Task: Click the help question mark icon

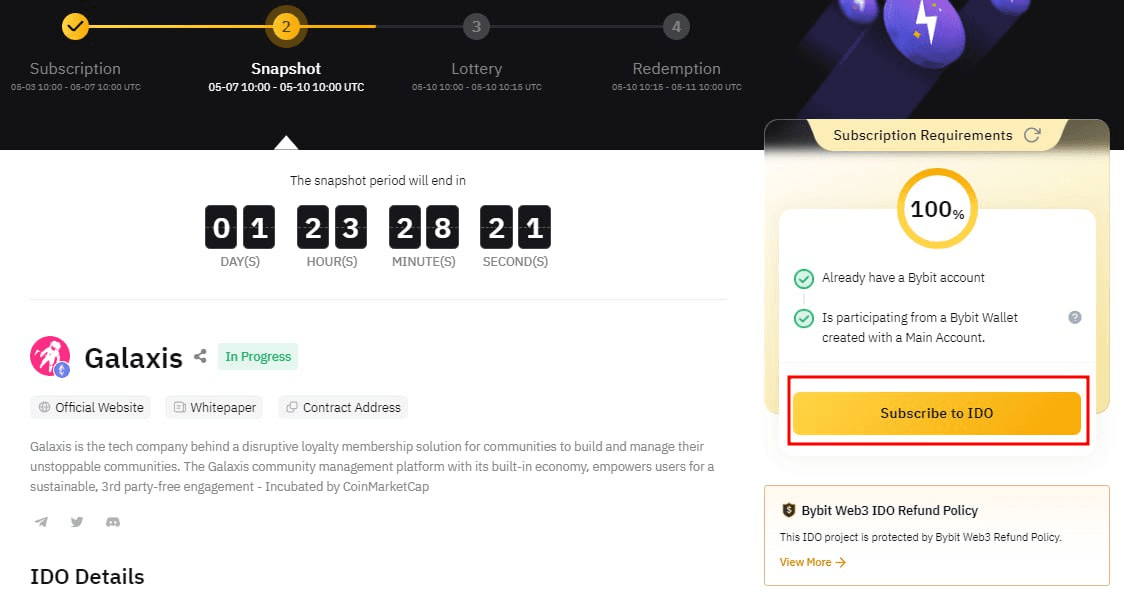Action: tap(1075, 317)
